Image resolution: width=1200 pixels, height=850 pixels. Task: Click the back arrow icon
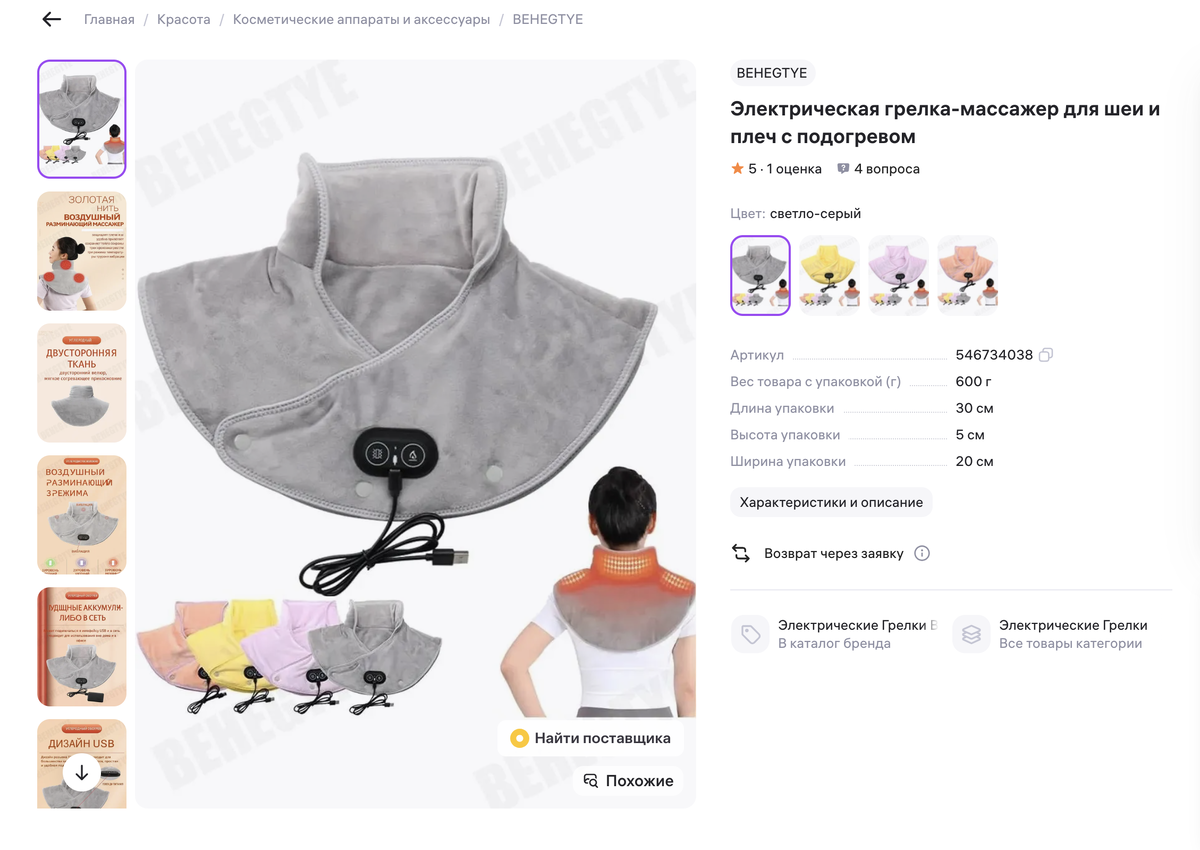tap(52, 19)
